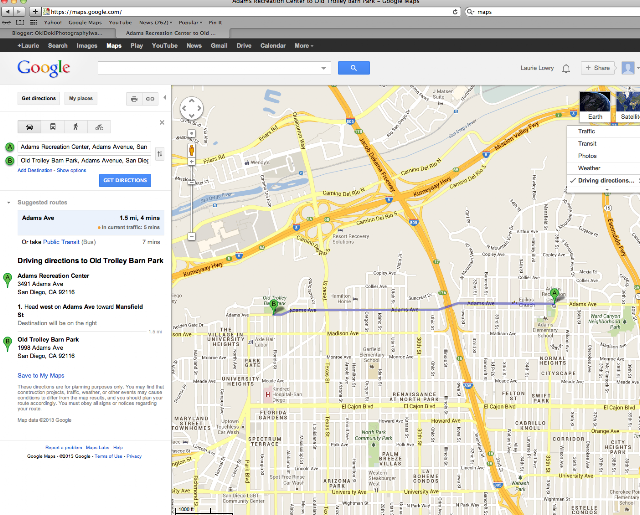Click the Show options link
The height and width of the screenshot is (515, 640).
(x=71, y=170)
